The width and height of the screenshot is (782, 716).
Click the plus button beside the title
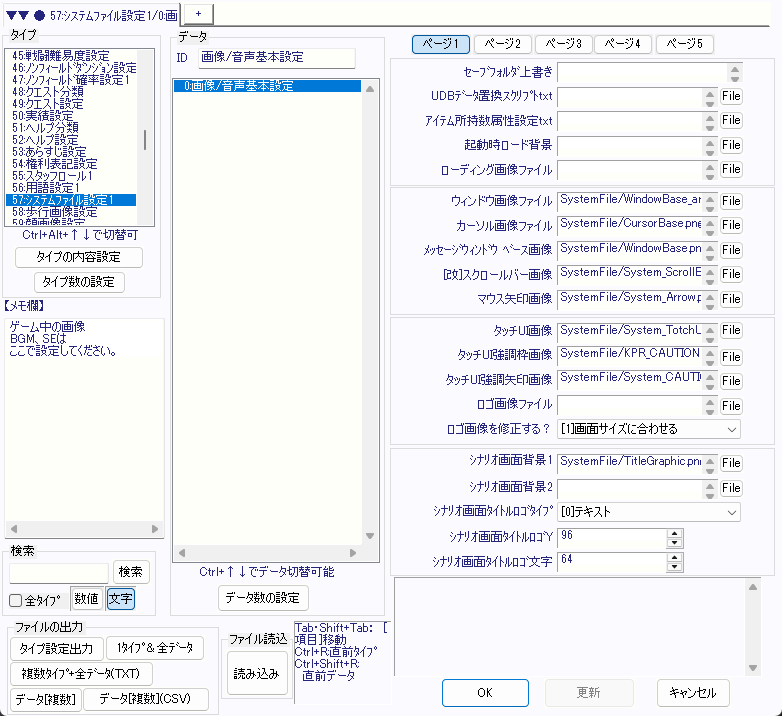198,11
